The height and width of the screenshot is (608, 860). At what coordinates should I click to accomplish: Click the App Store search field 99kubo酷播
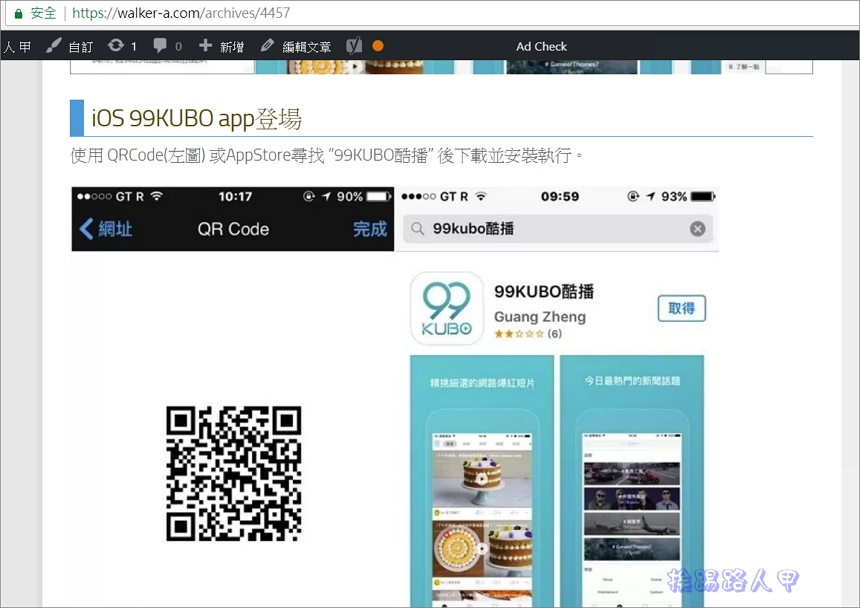point(558,229)
